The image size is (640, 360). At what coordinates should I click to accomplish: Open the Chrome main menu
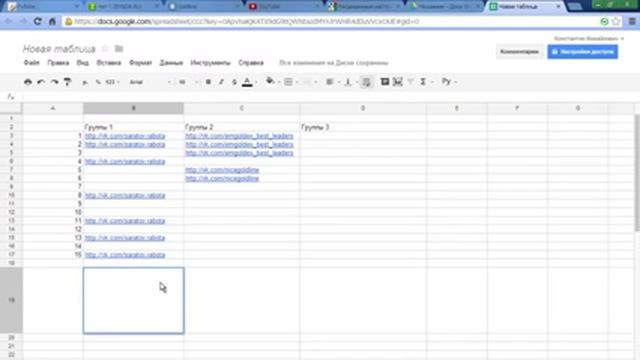pos(632,21)
